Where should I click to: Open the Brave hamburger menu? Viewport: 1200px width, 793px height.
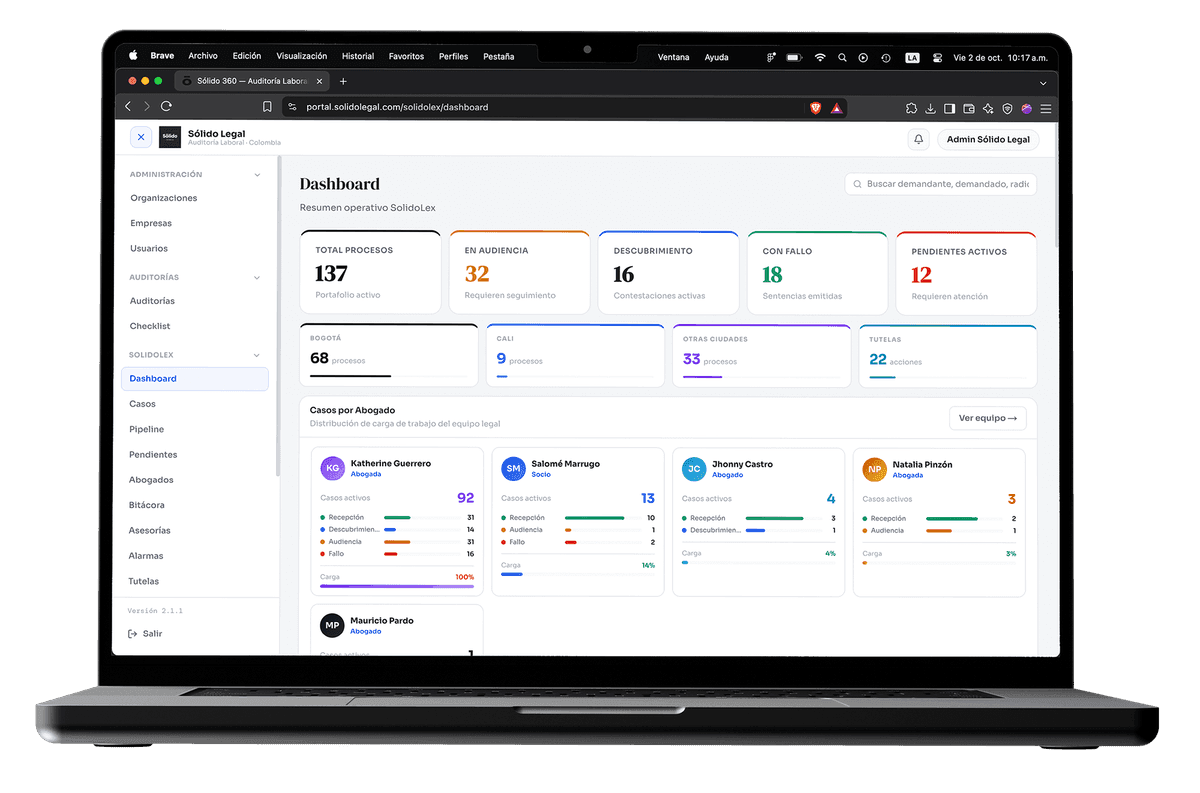coord(1046,108)
